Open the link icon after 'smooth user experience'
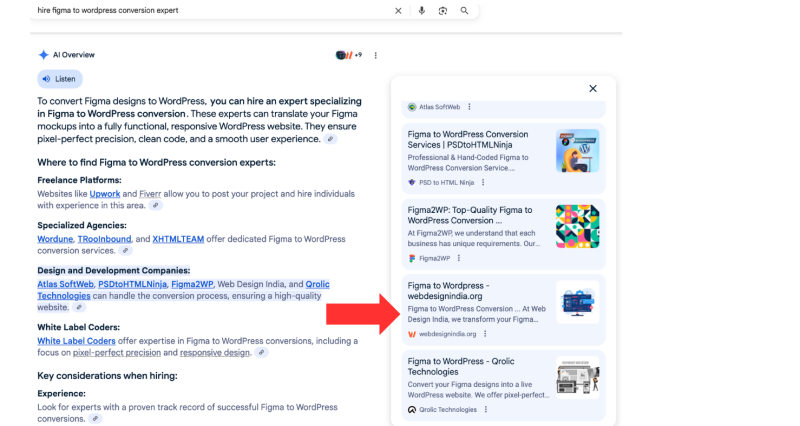This screenshot has height=426, width=800. click(331, 139)
